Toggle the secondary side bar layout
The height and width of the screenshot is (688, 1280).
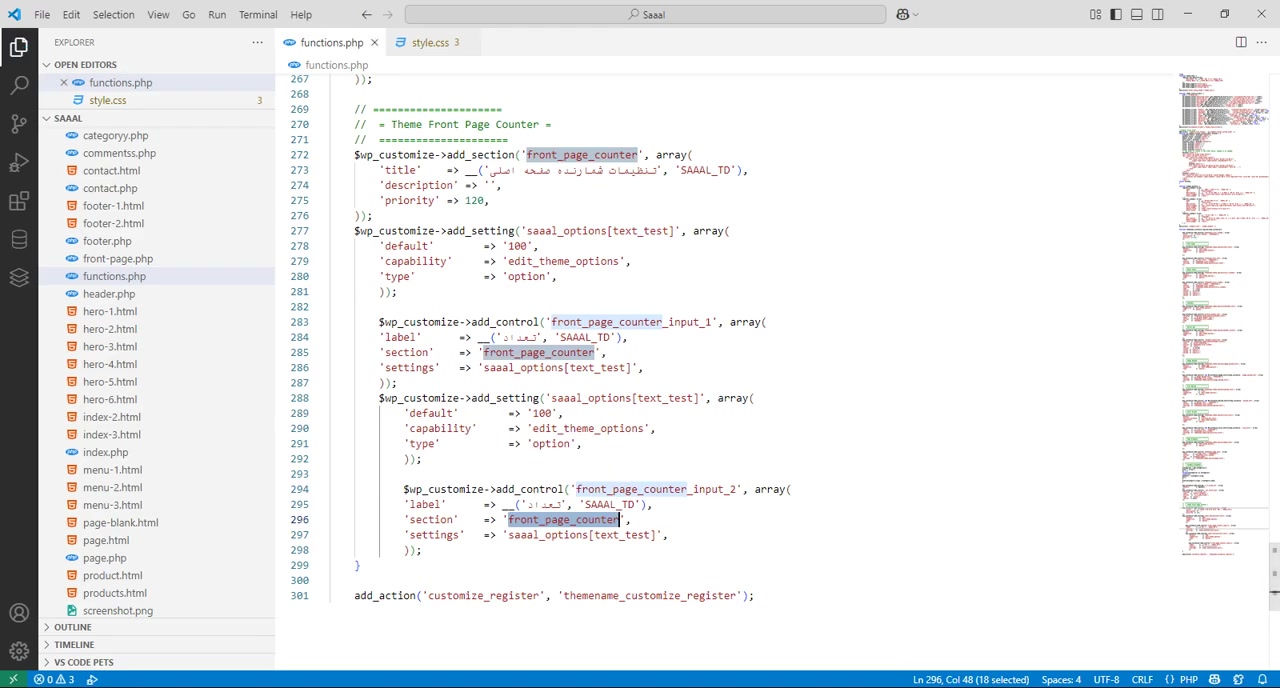[x=1157, y=14]
